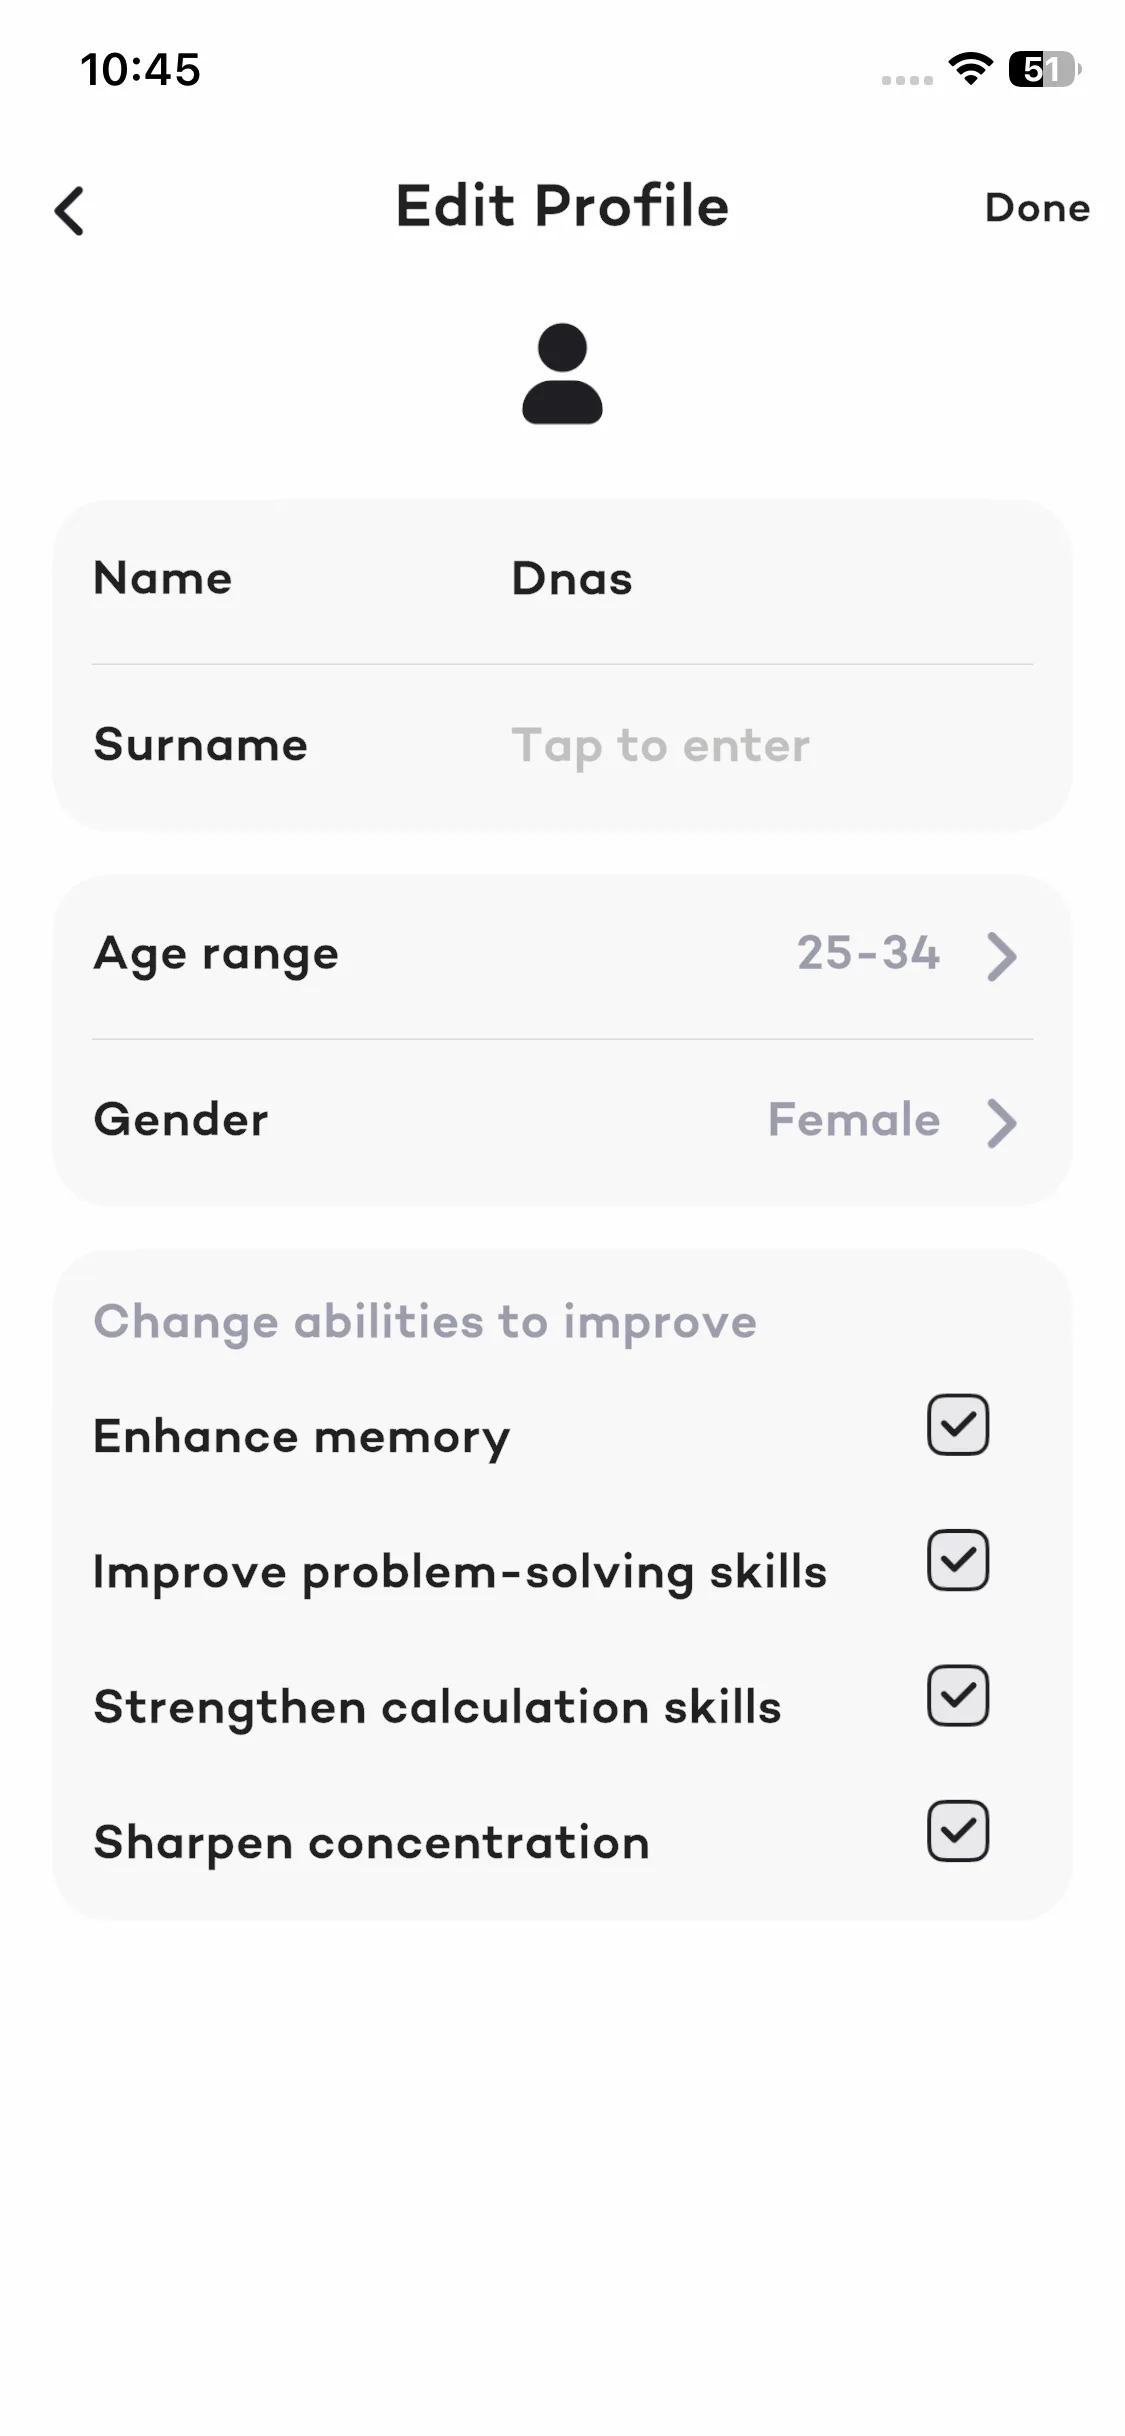Viewport: 1125px width, 2436px height.
Task: Toggle Strengthen calculation skills checkbox
Action: [x=957, y=1696]
